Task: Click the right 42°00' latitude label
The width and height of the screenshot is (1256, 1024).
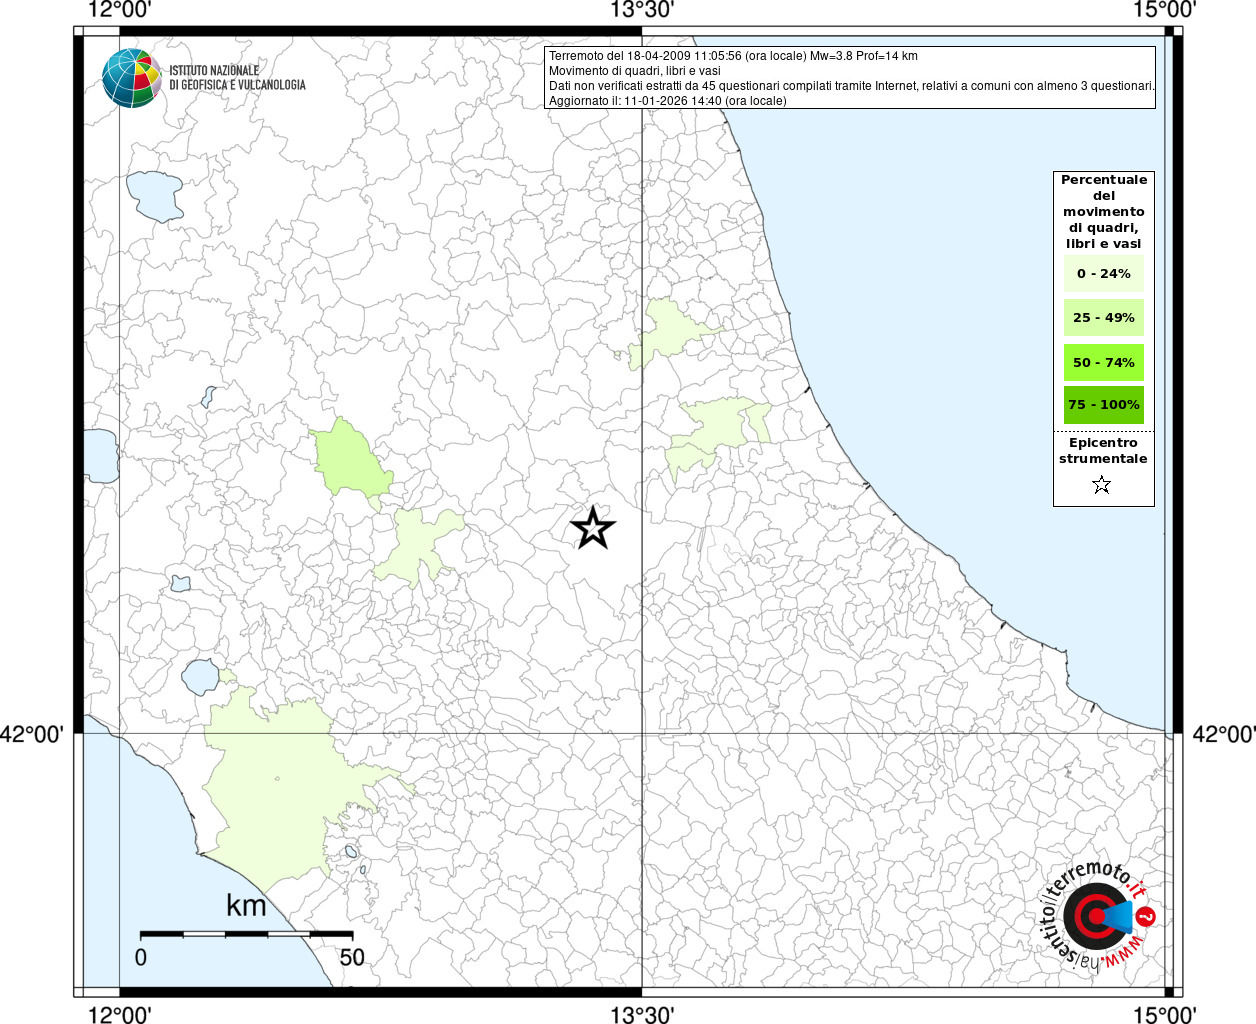Action: (1224, 734)
